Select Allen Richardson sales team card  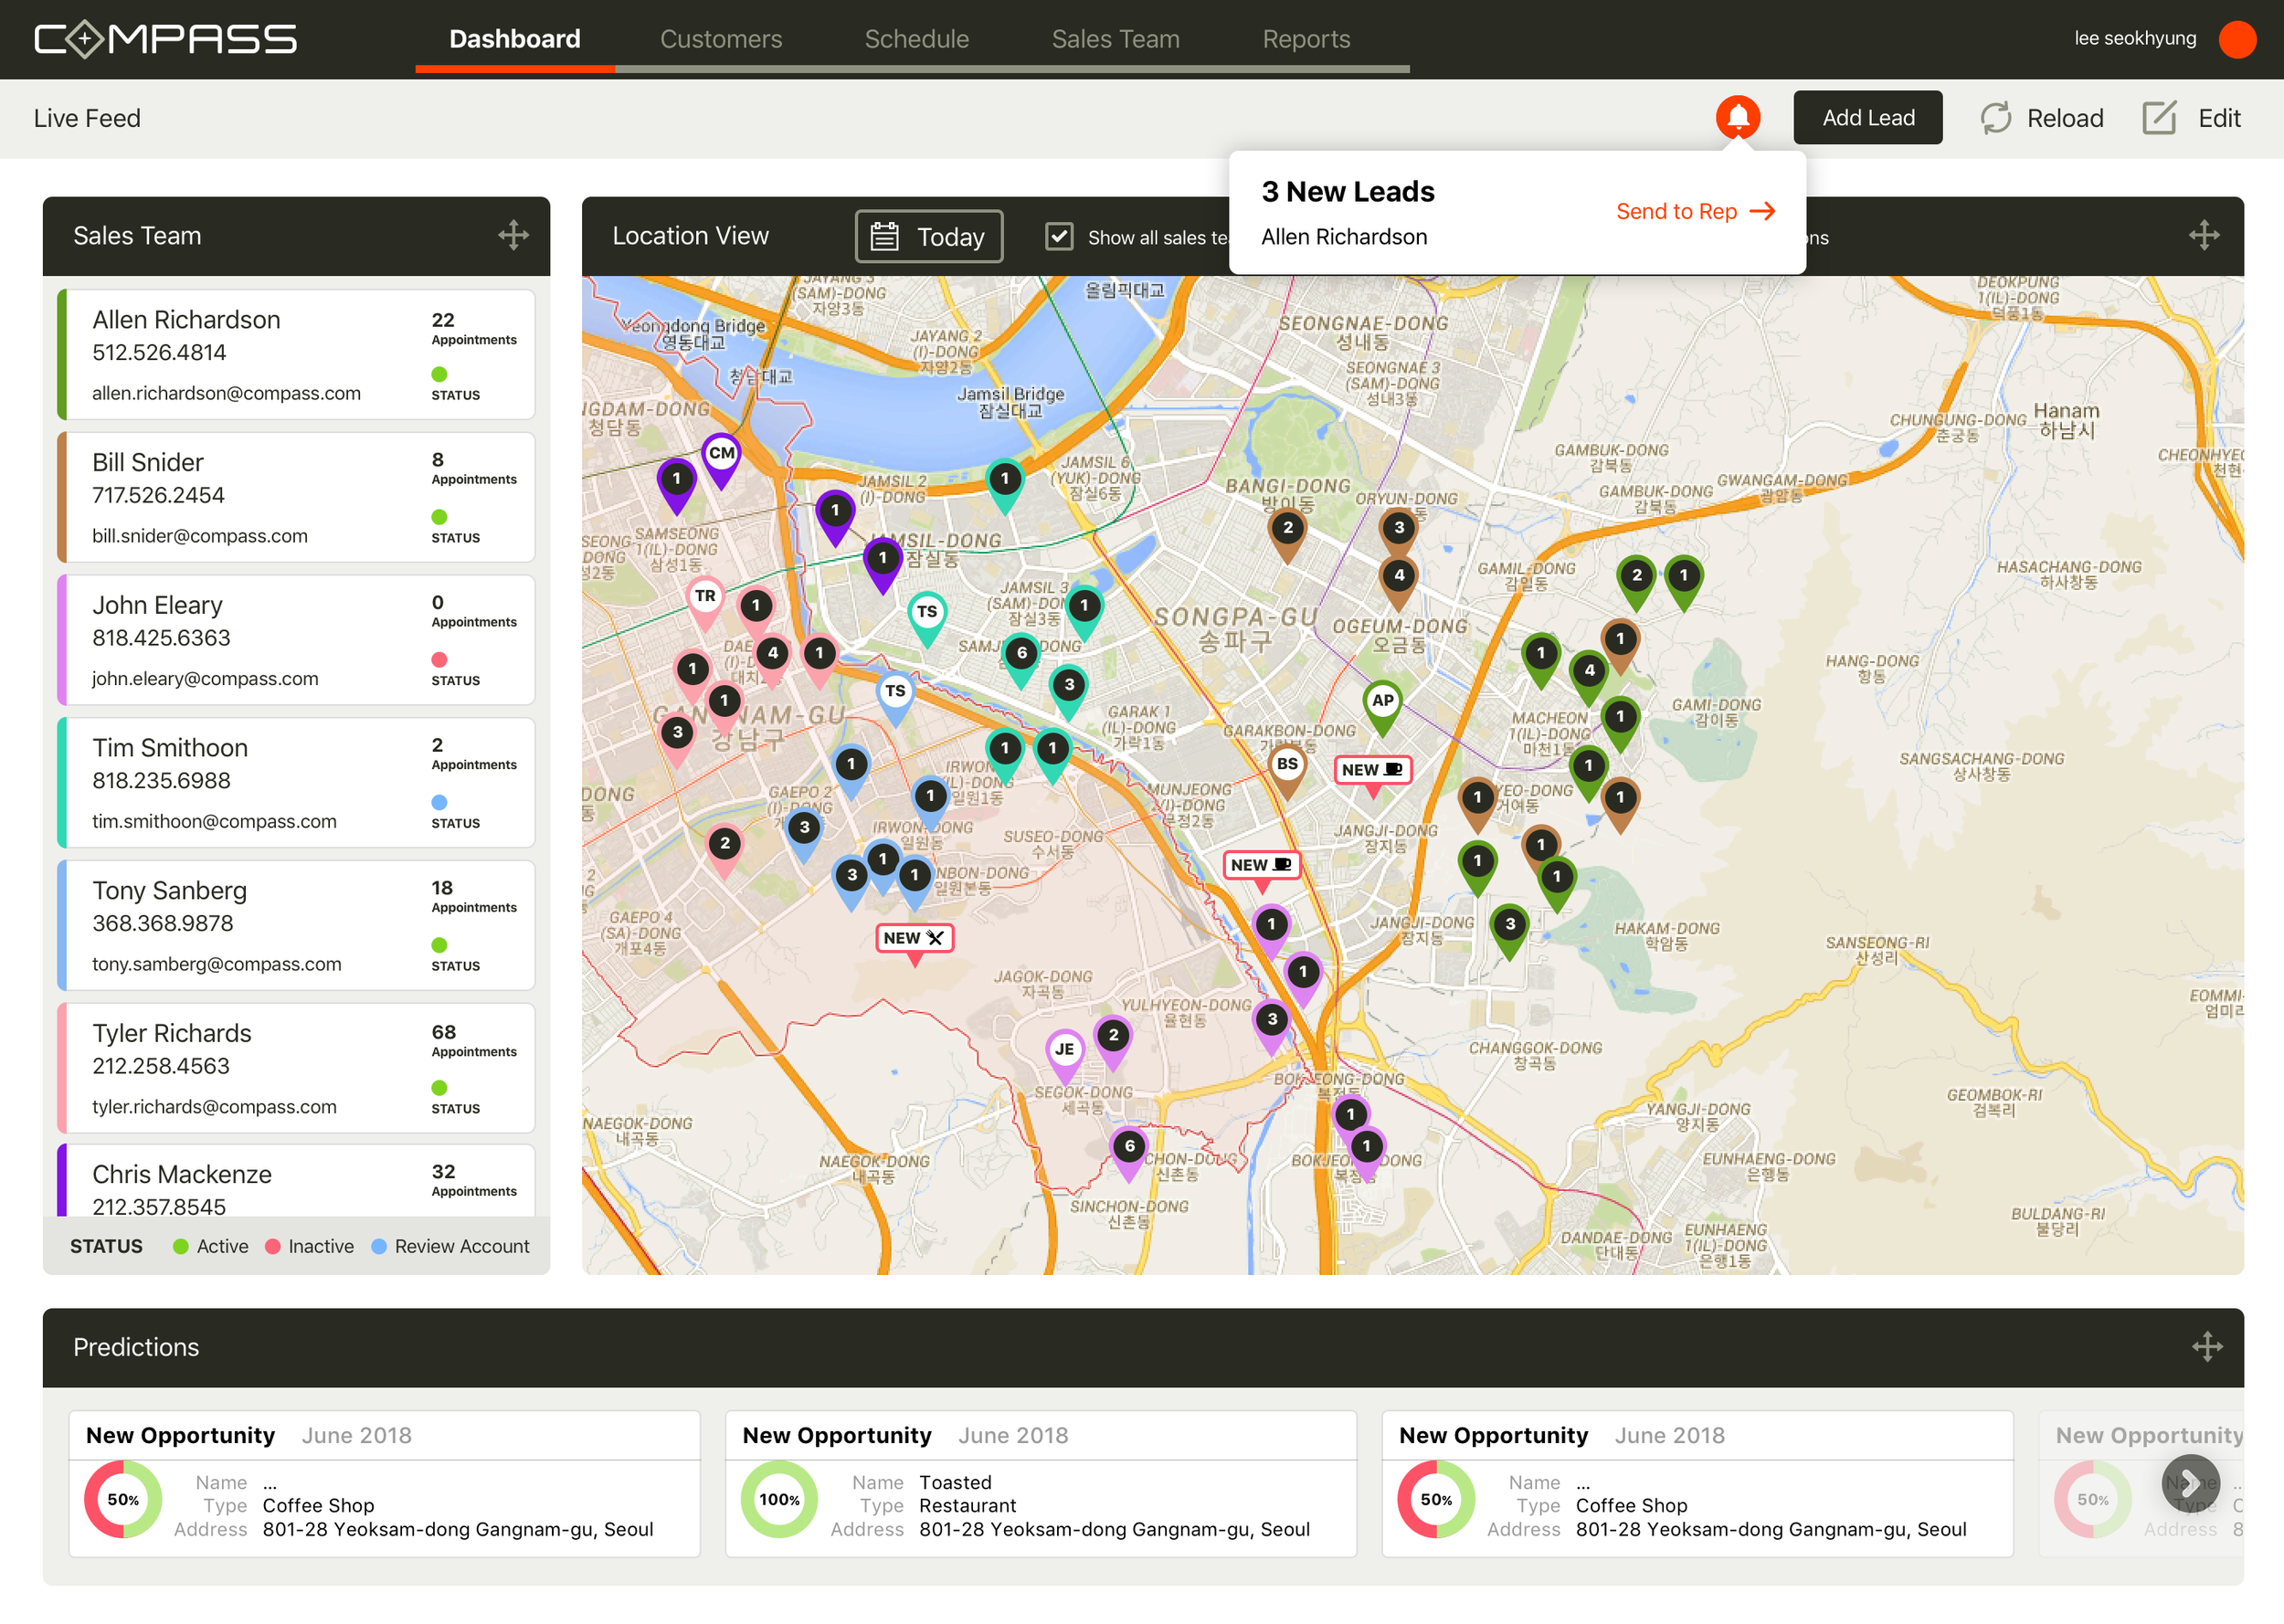pyautogui.click(x=296, y=355)
